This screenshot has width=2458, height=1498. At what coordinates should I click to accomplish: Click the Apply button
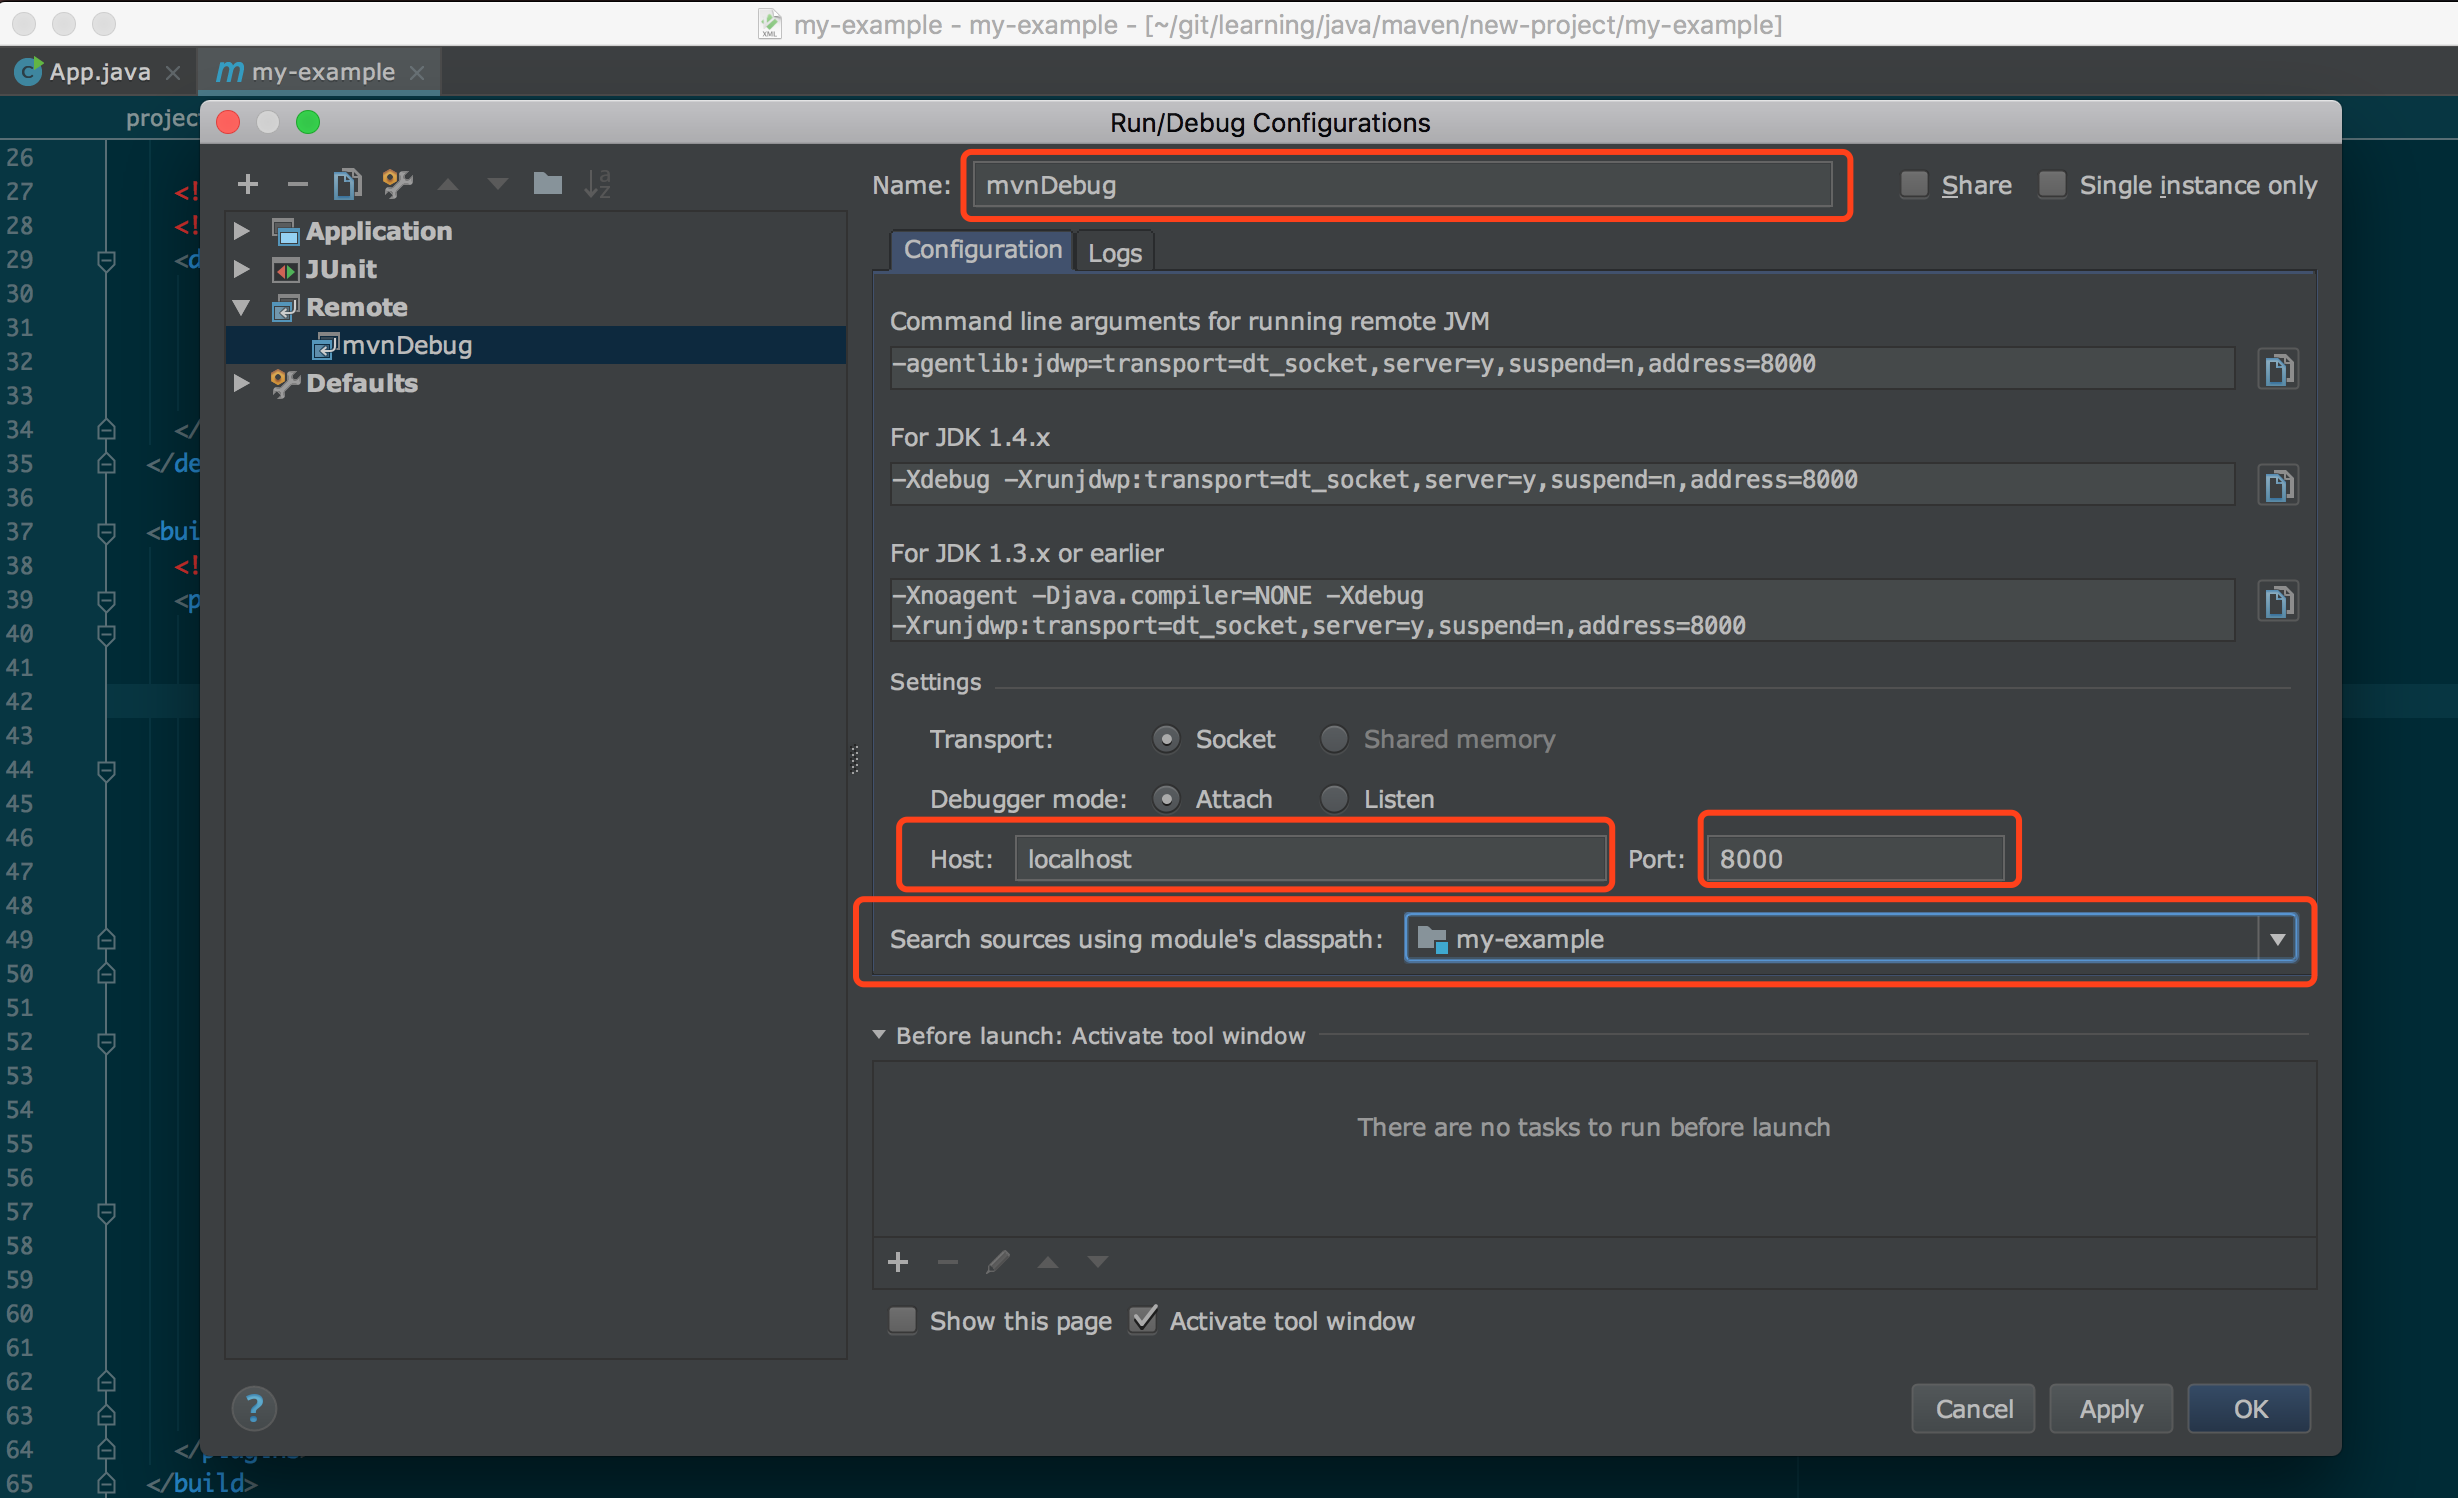2110,1408
